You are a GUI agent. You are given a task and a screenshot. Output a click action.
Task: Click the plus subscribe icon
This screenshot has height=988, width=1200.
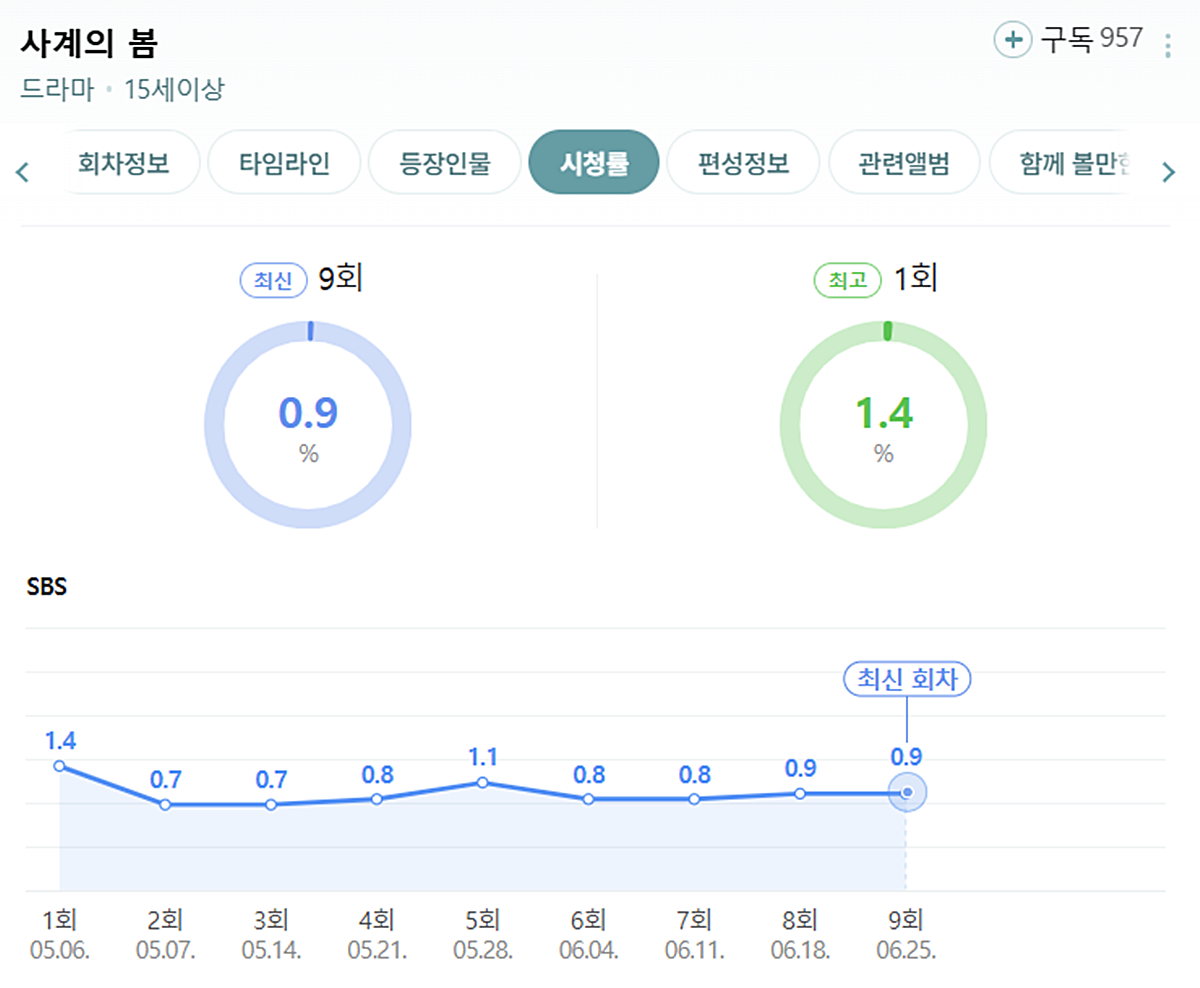coord(1012,40)
